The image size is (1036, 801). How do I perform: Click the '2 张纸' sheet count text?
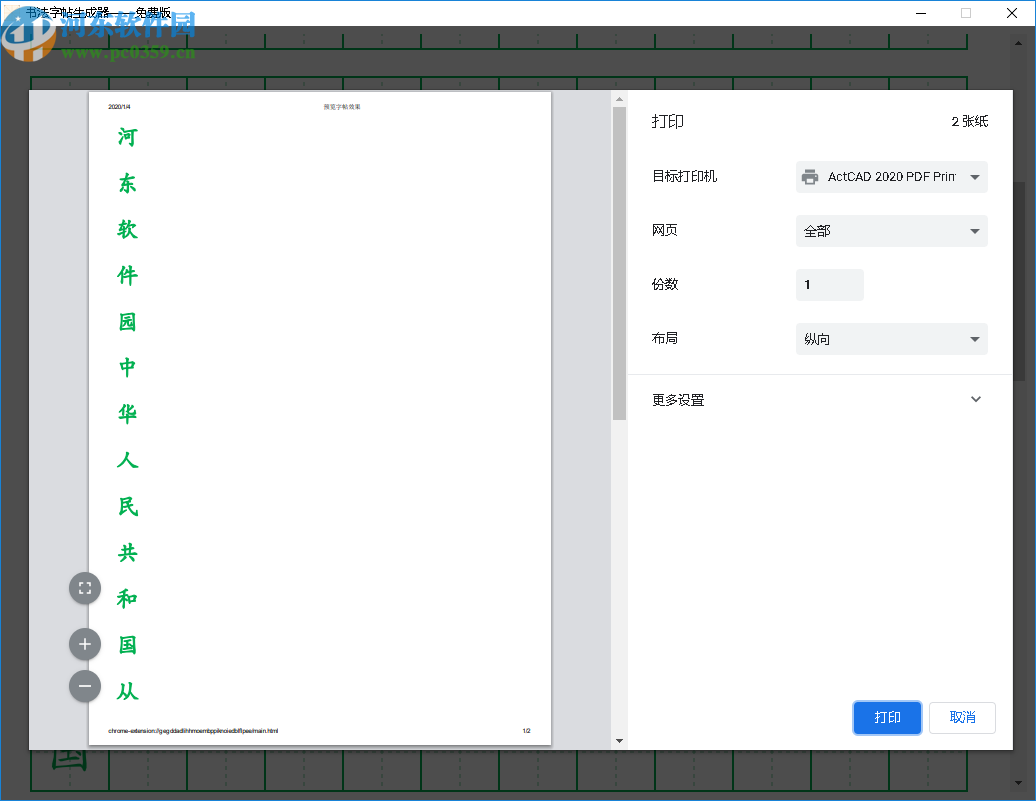click(x=969, y=122)
